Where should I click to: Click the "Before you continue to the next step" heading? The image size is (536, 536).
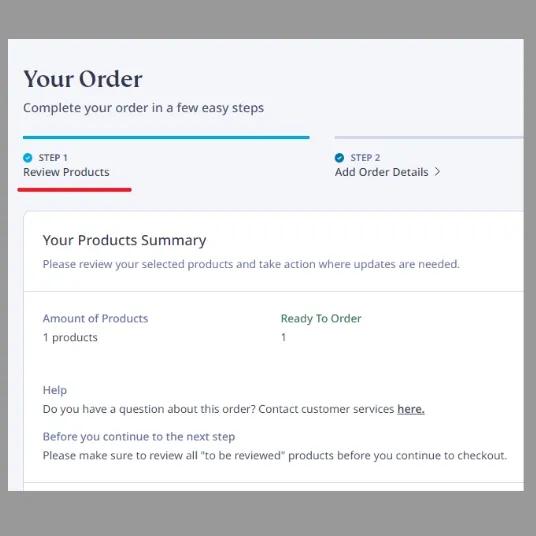coord(139,437)
